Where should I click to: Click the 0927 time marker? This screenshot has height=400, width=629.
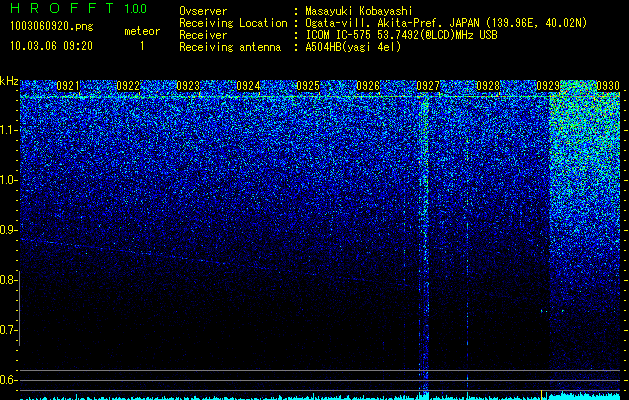tap(428, 85)
